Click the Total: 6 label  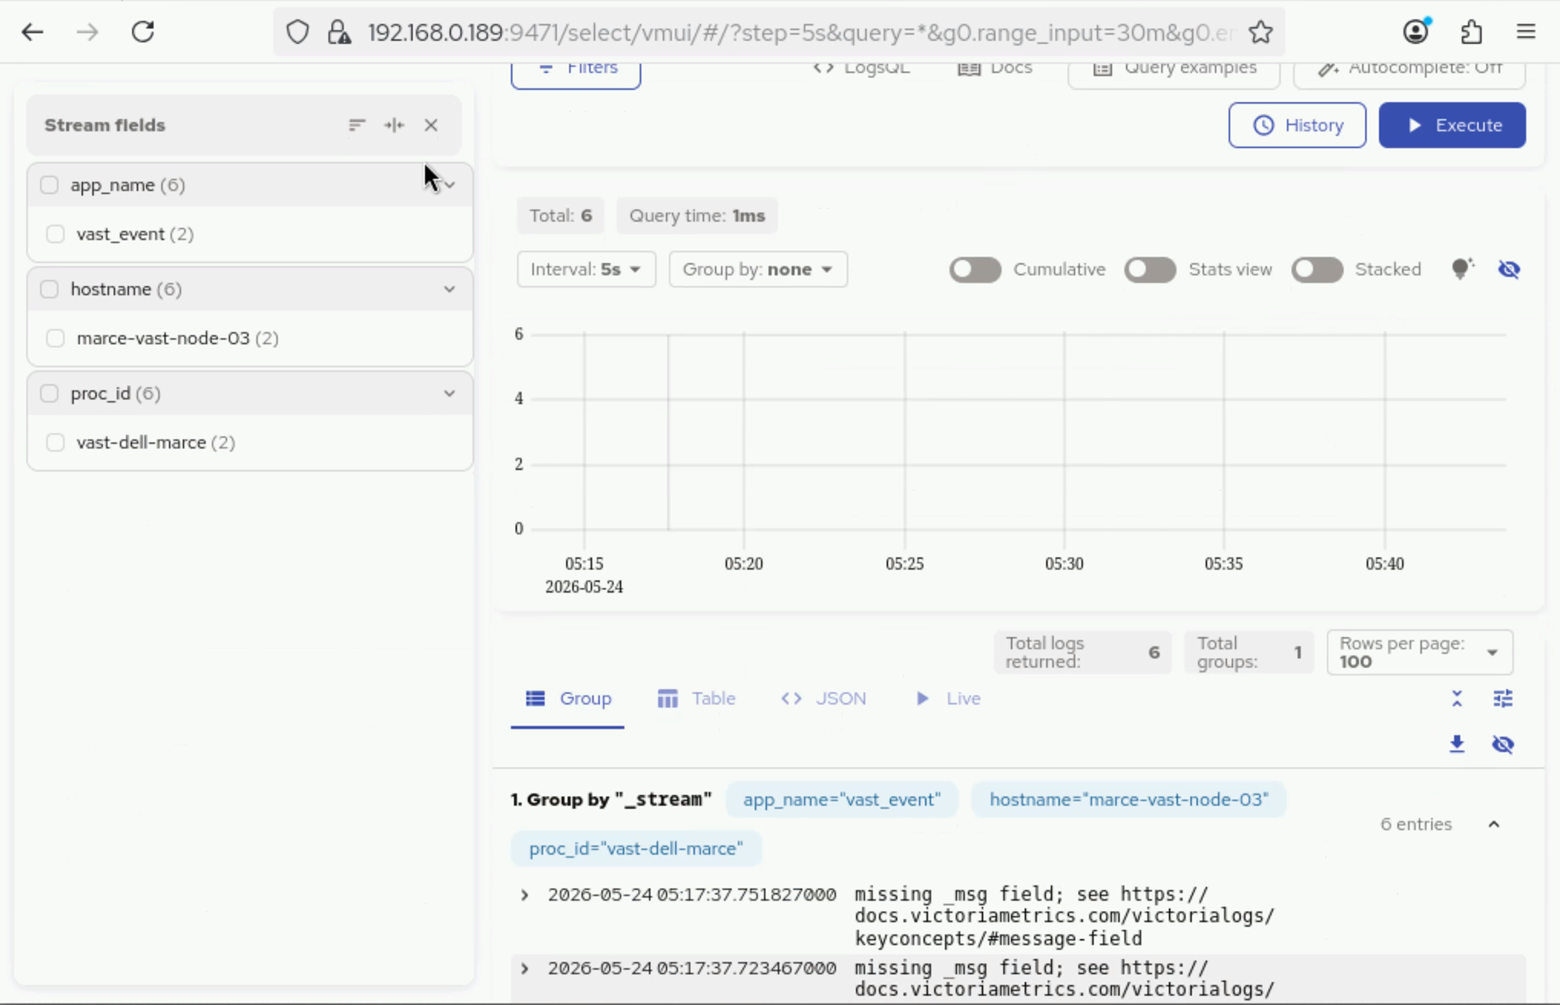561,216
